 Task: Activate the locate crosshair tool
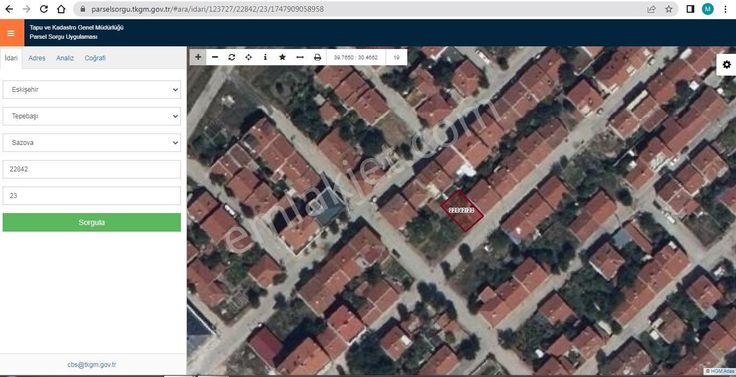pos(248,57)
